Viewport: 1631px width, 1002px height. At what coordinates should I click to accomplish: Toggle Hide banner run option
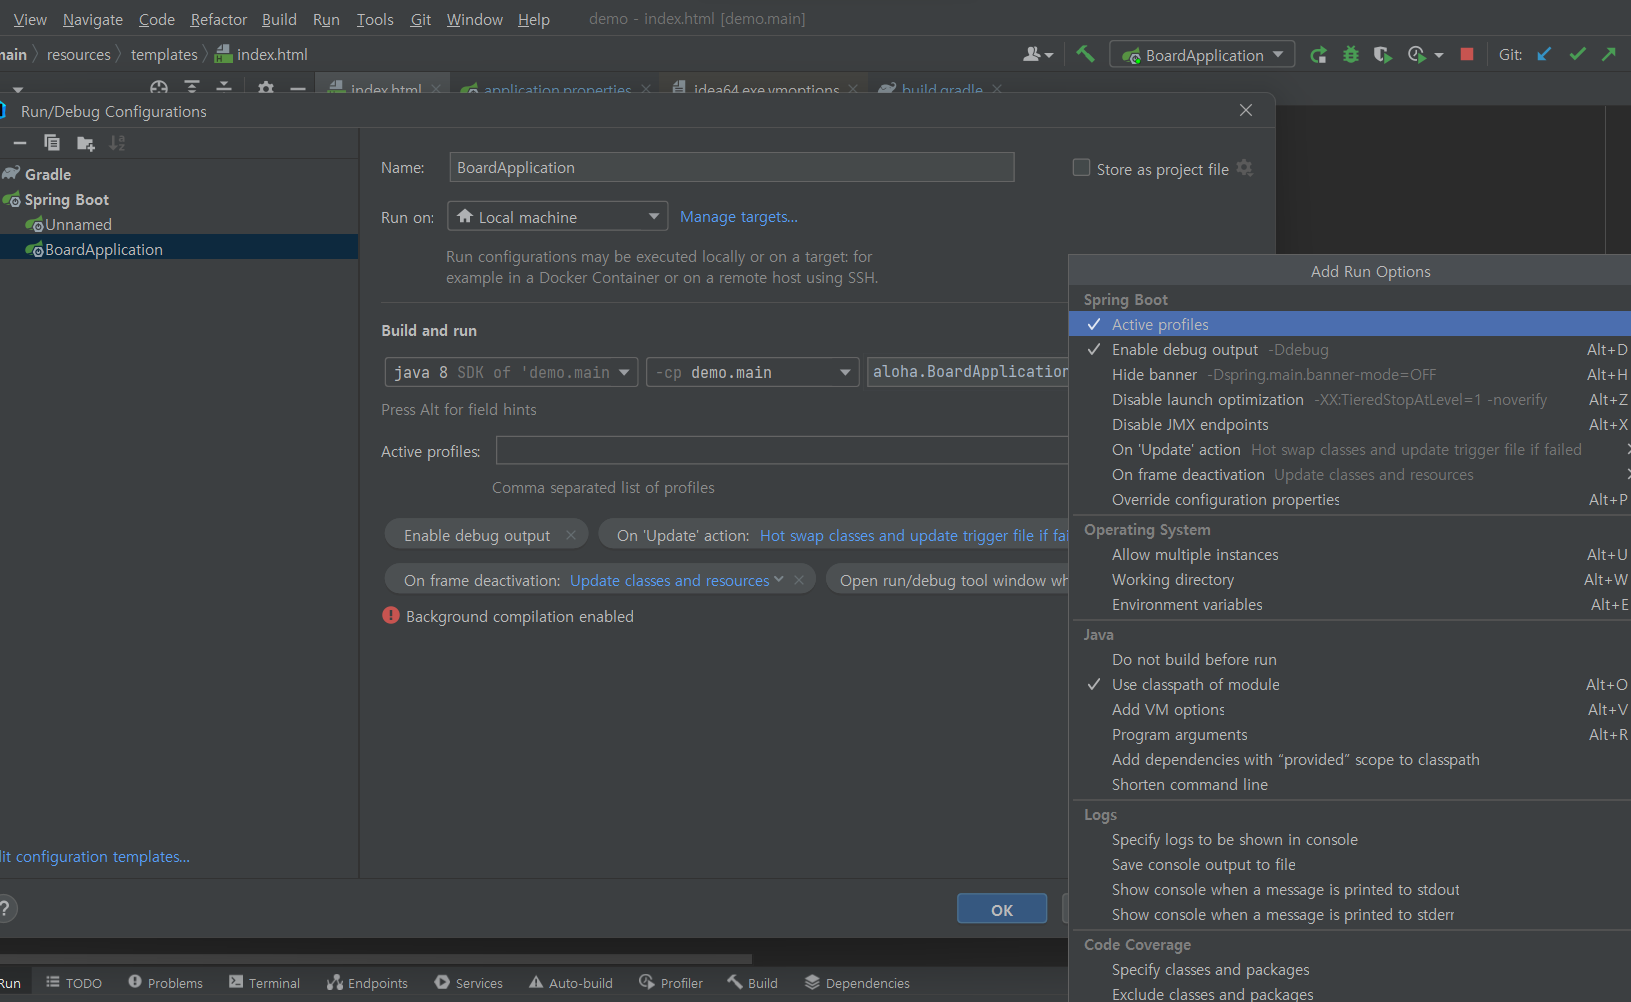1350,374
